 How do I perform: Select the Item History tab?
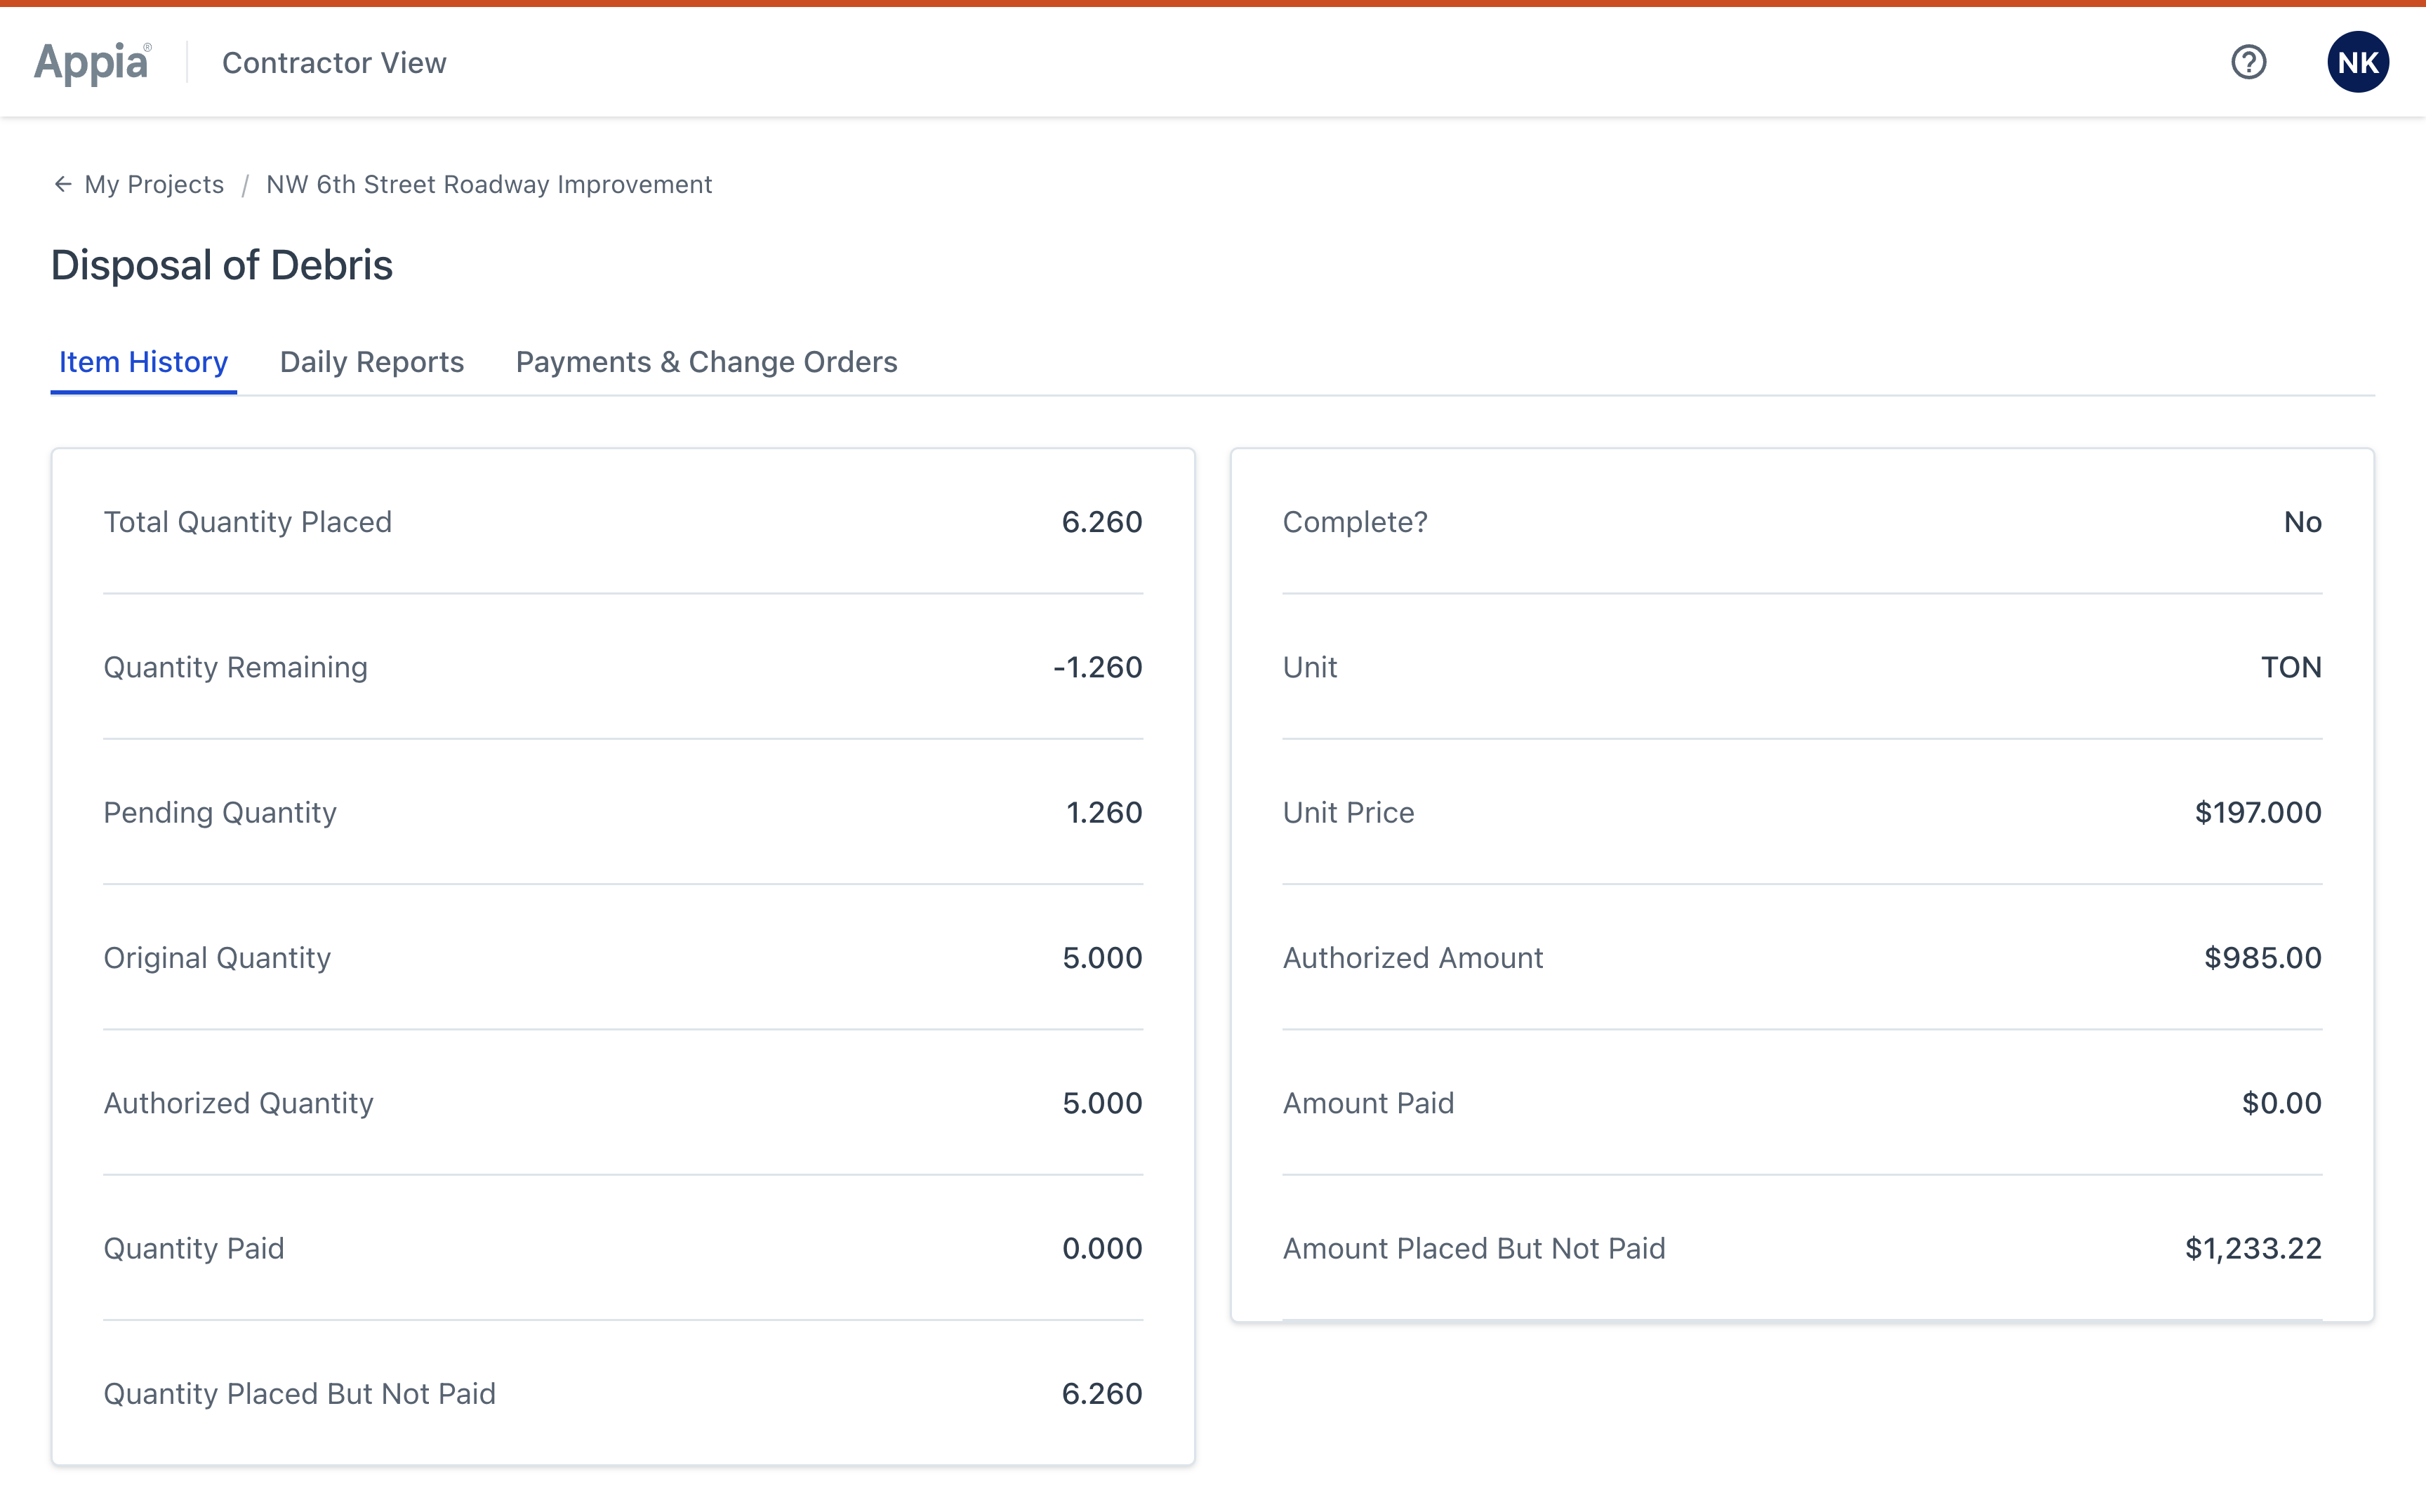click(x=143, y=362)
